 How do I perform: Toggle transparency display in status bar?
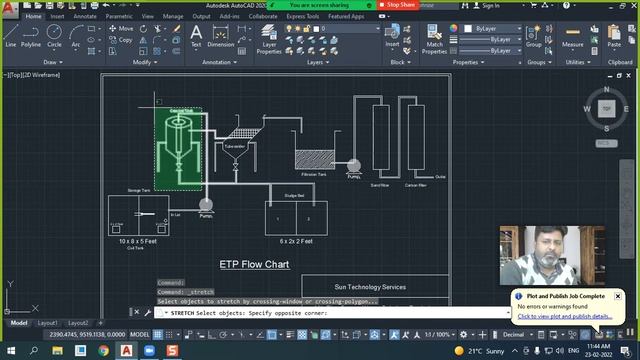click(x=302, y=335)
